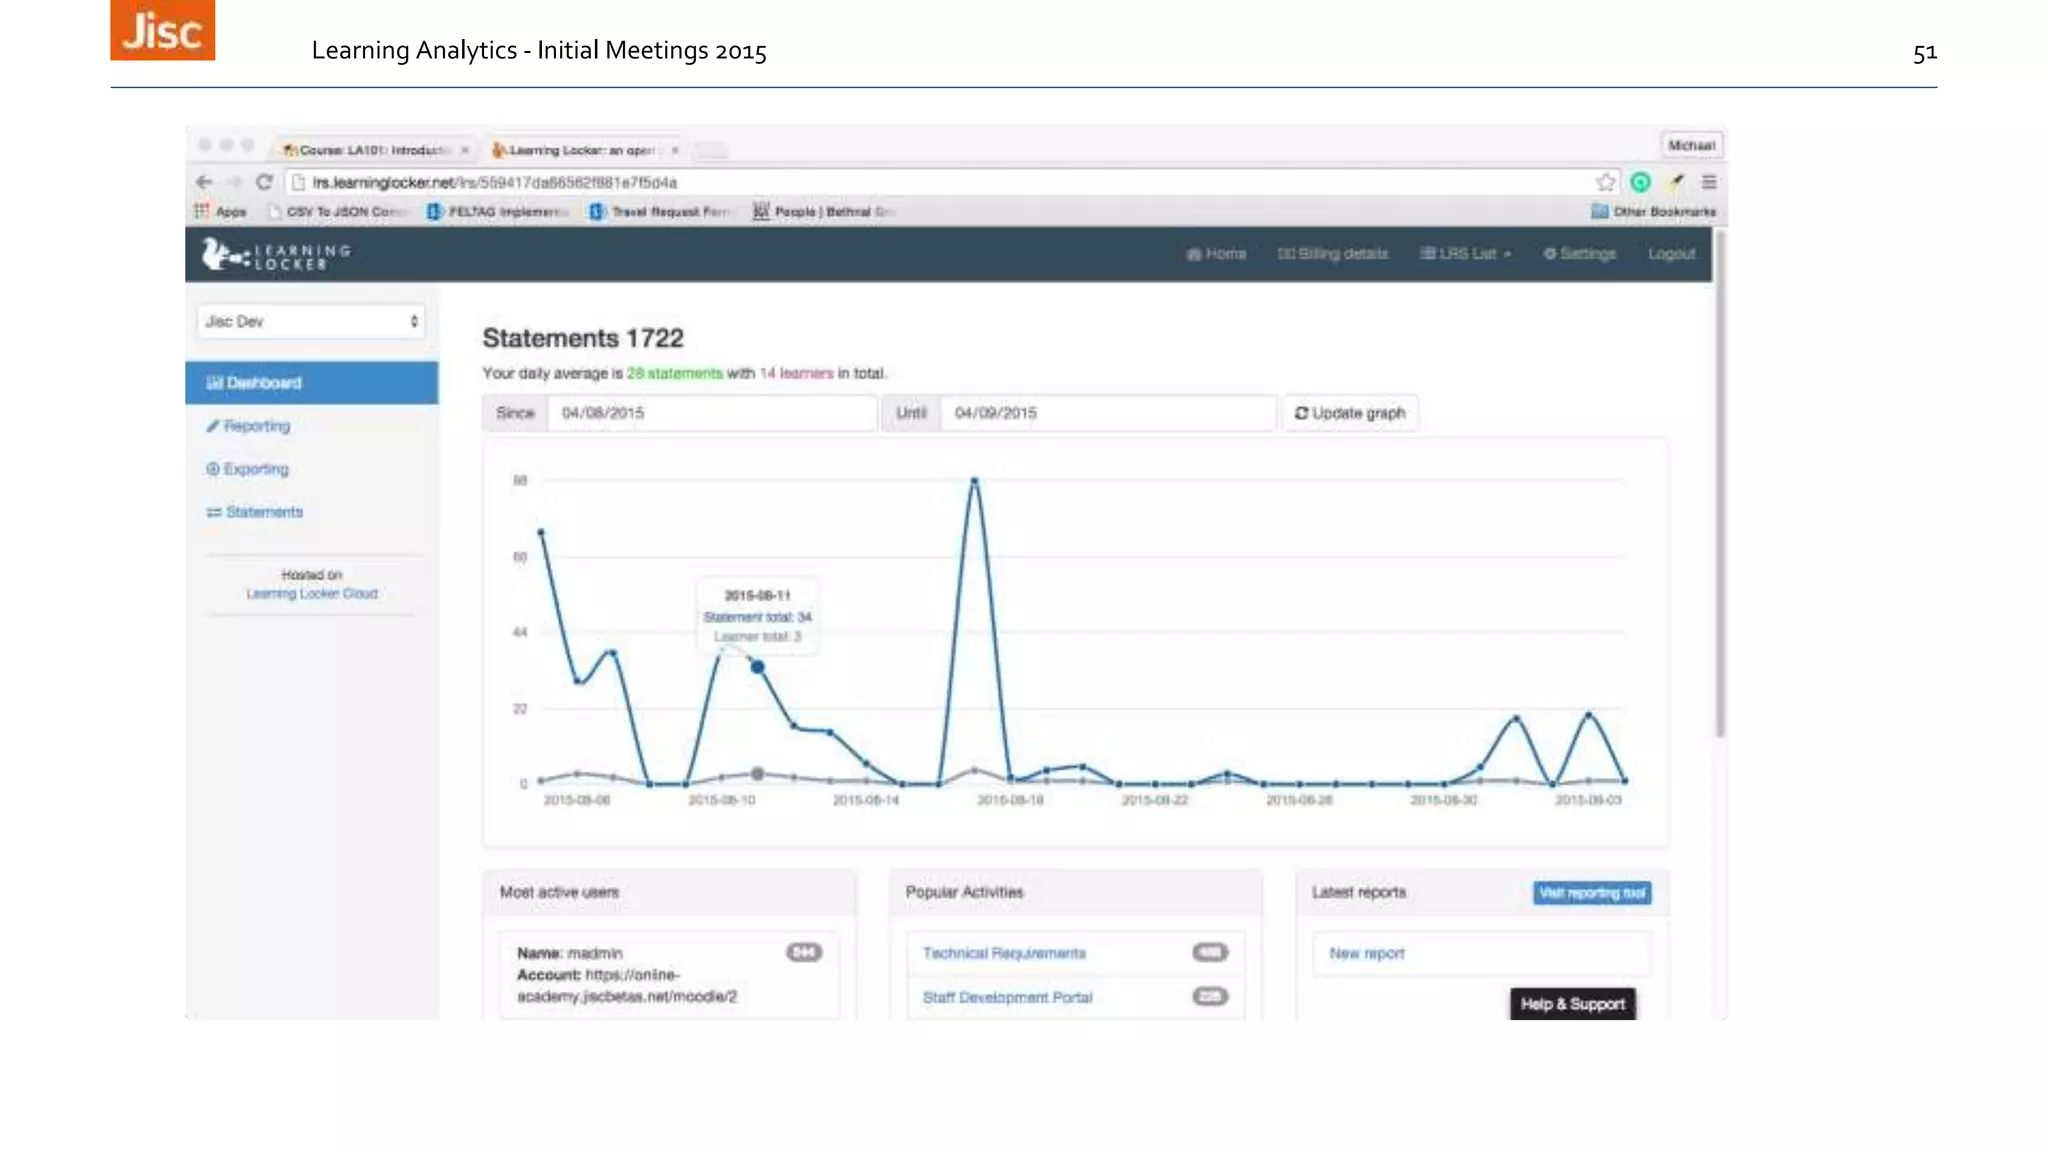Open the Other Bookmarks folder
This screenshot has height=1152, width=2048.
[x=1653, y=211]
